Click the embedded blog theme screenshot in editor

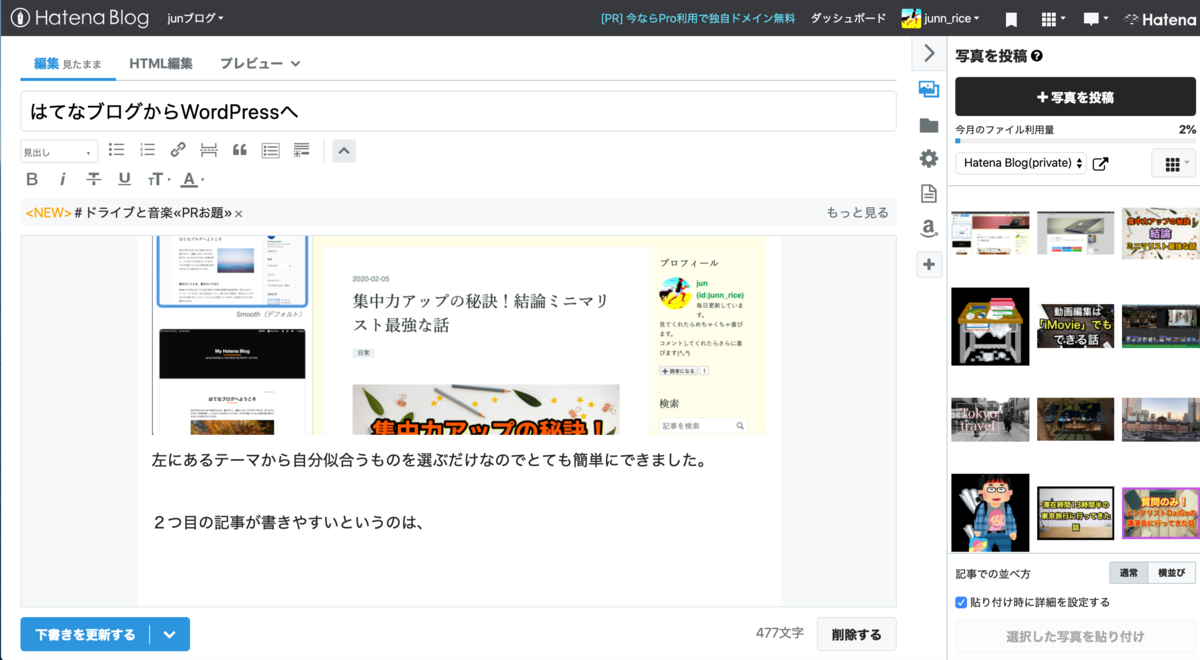click(x=458, y=335)
